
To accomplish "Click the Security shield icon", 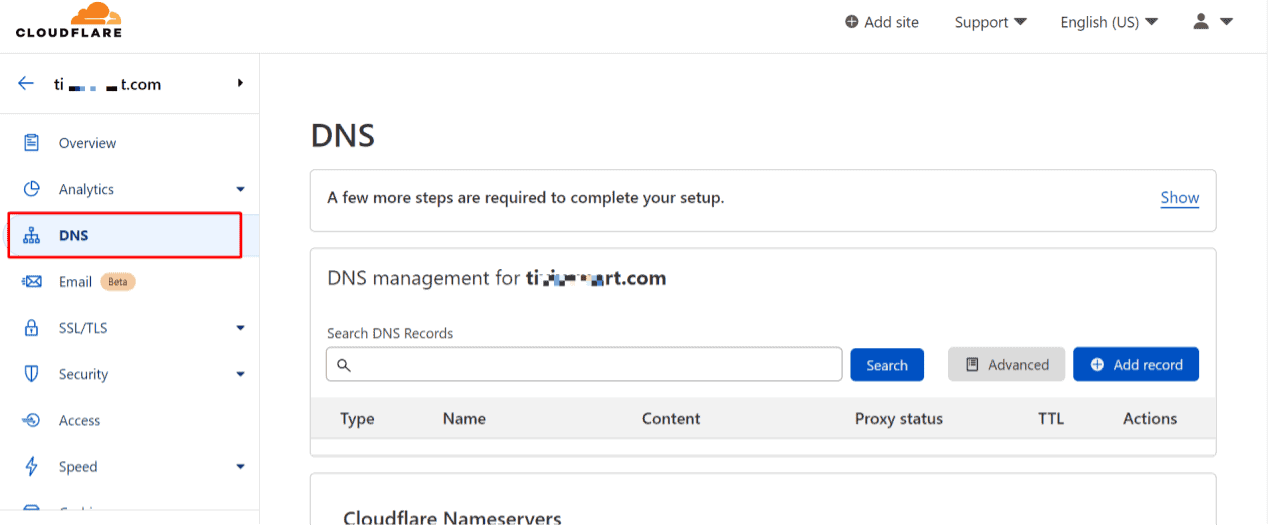I will coord(32,374).
